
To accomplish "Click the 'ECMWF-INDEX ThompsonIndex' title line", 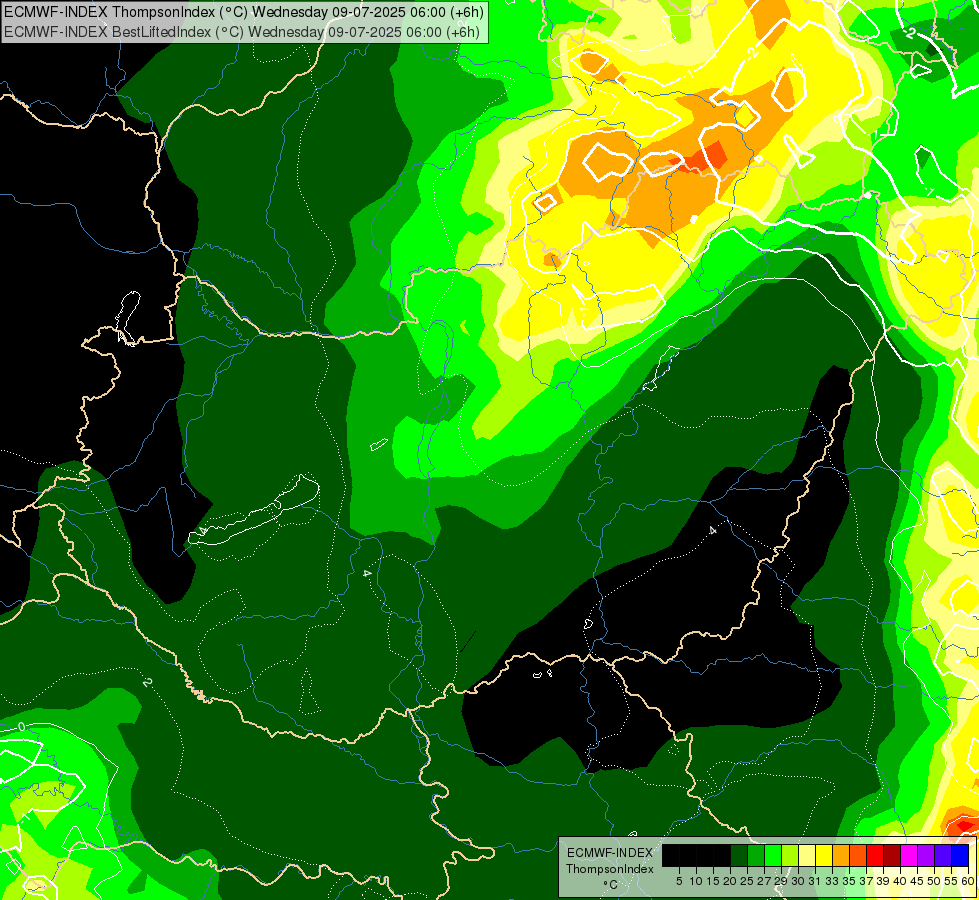I will pyautogui.click(x=242, y=12).
